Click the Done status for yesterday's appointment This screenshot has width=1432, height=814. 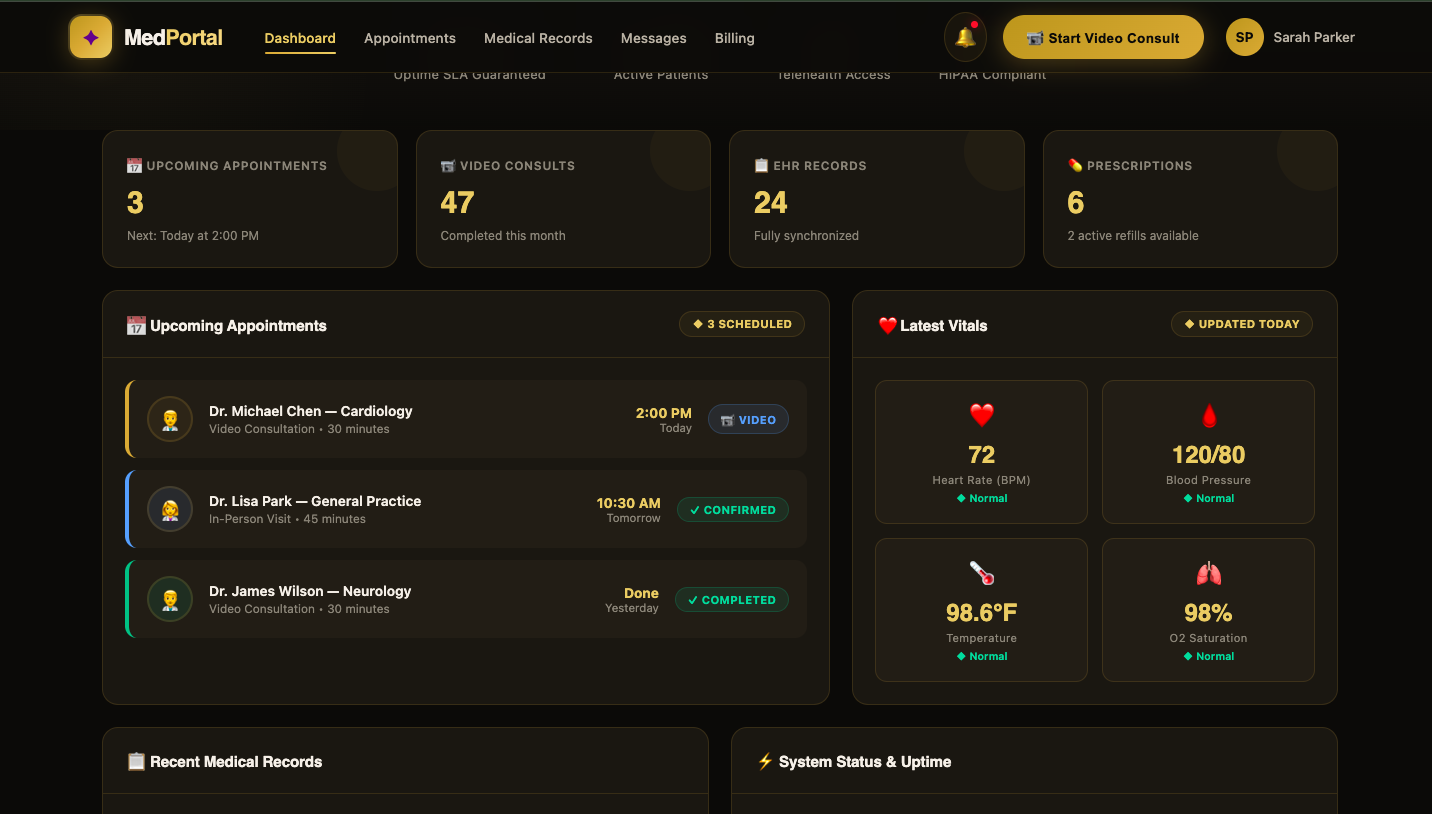click(641, 593)
